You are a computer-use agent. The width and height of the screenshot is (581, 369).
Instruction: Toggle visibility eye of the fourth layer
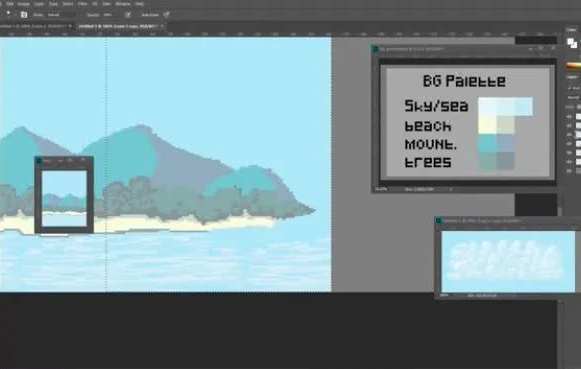pos(570,144)
